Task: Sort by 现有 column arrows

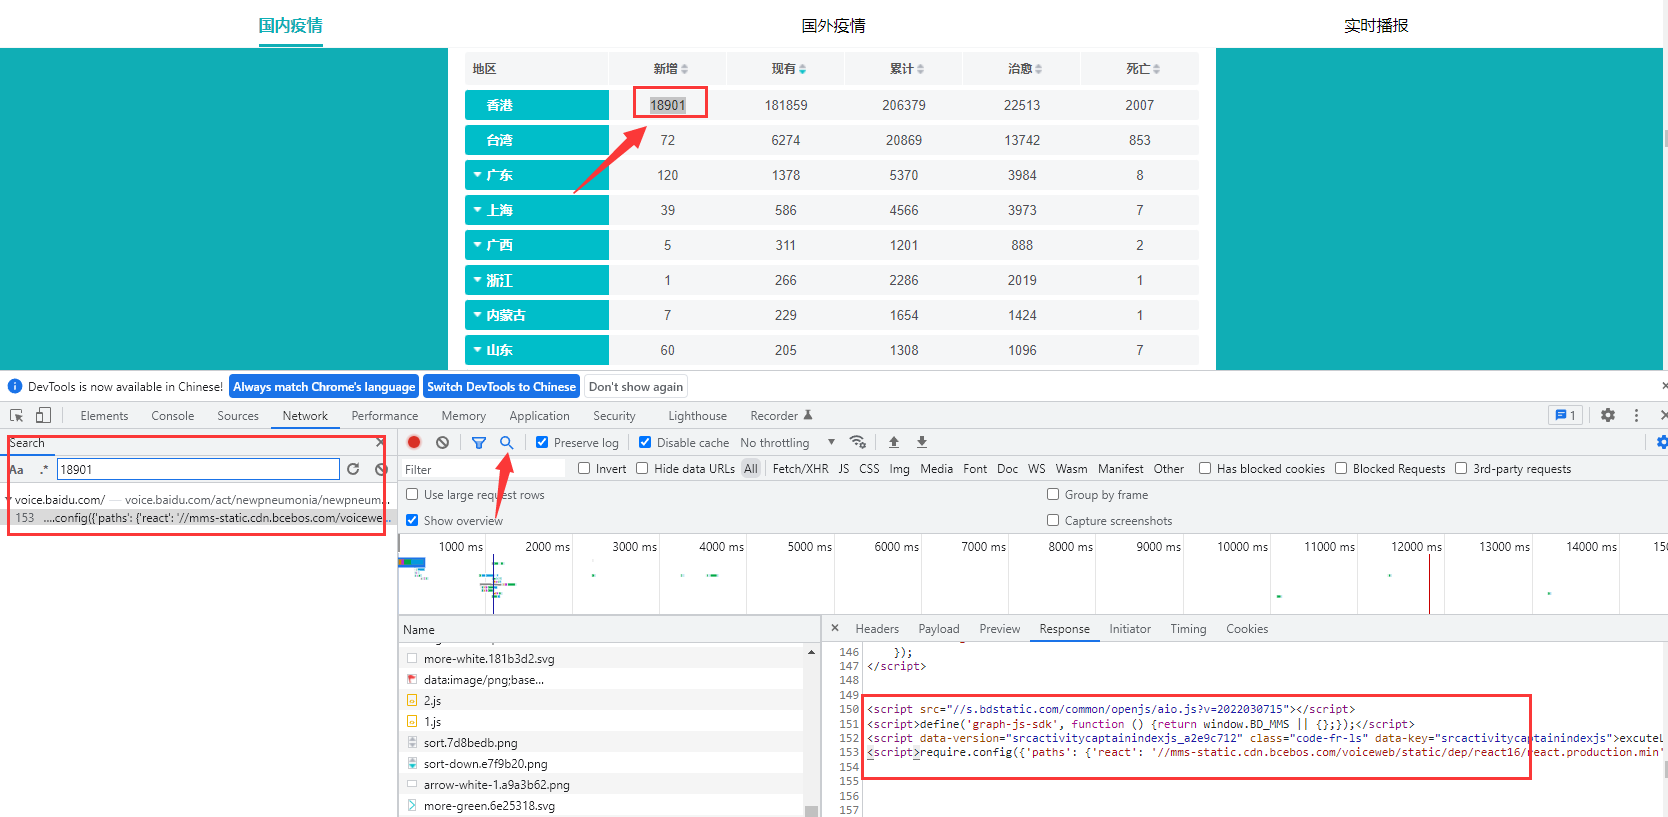Action: (802, 69)
